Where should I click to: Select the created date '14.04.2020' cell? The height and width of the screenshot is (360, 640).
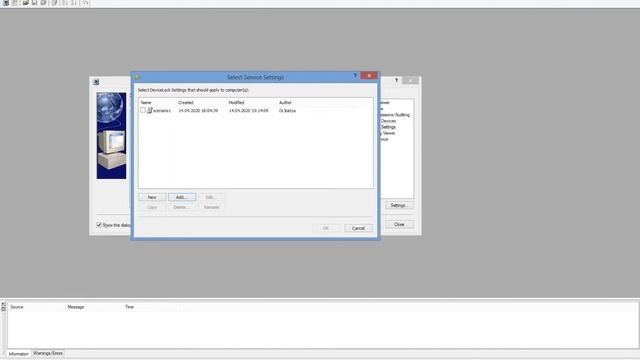[x=198, y=111]
